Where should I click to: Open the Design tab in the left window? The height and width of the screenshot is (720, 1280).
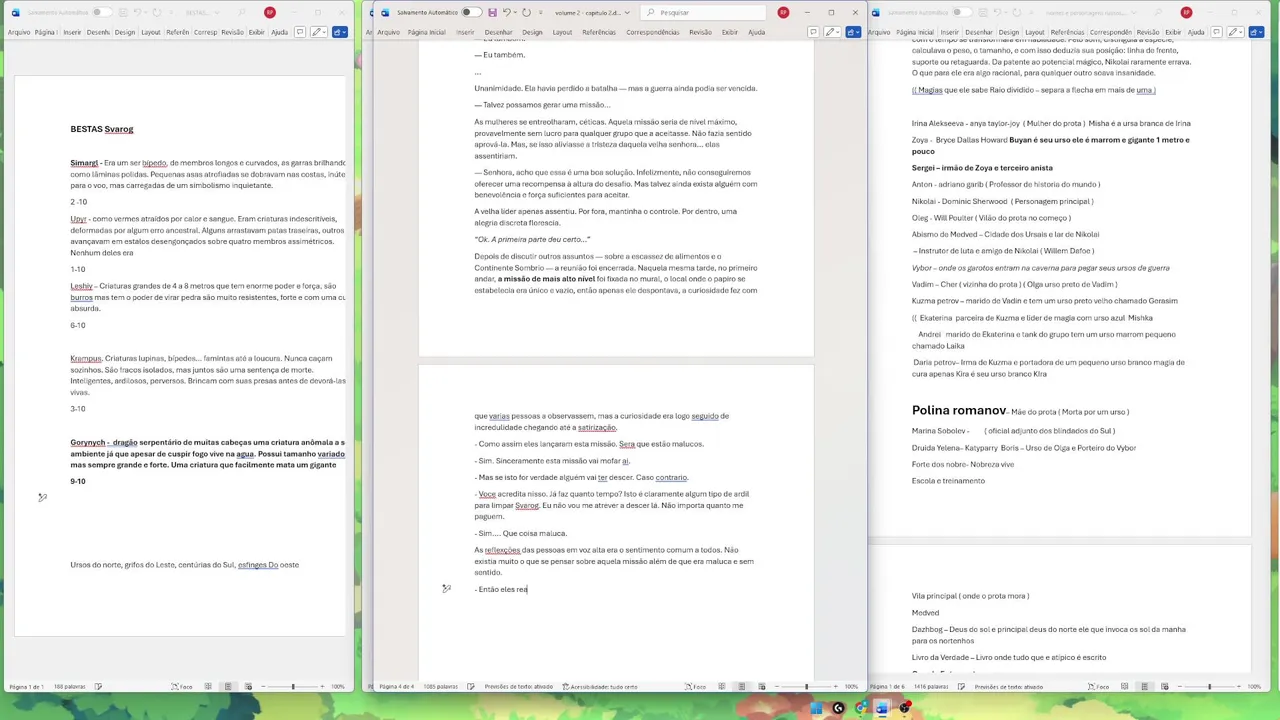click(x=125, y=32)
